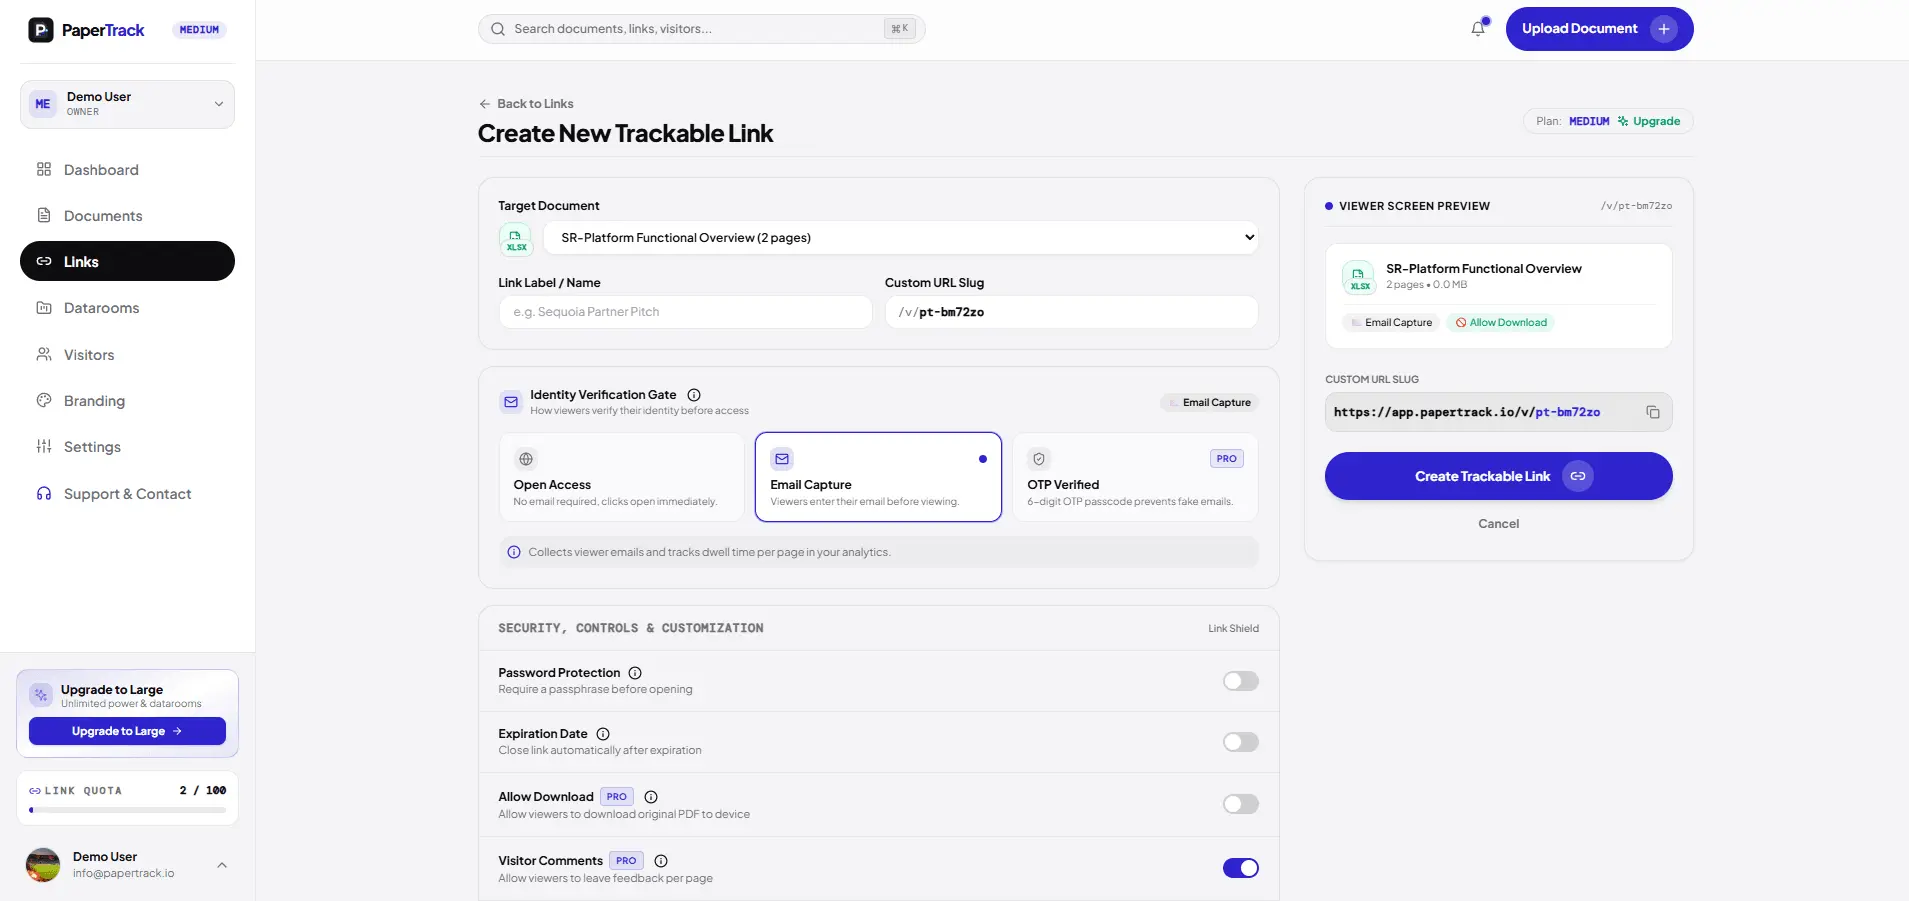
Task: Open Visitors in the sidebar
Action: [x=127, y=355]
